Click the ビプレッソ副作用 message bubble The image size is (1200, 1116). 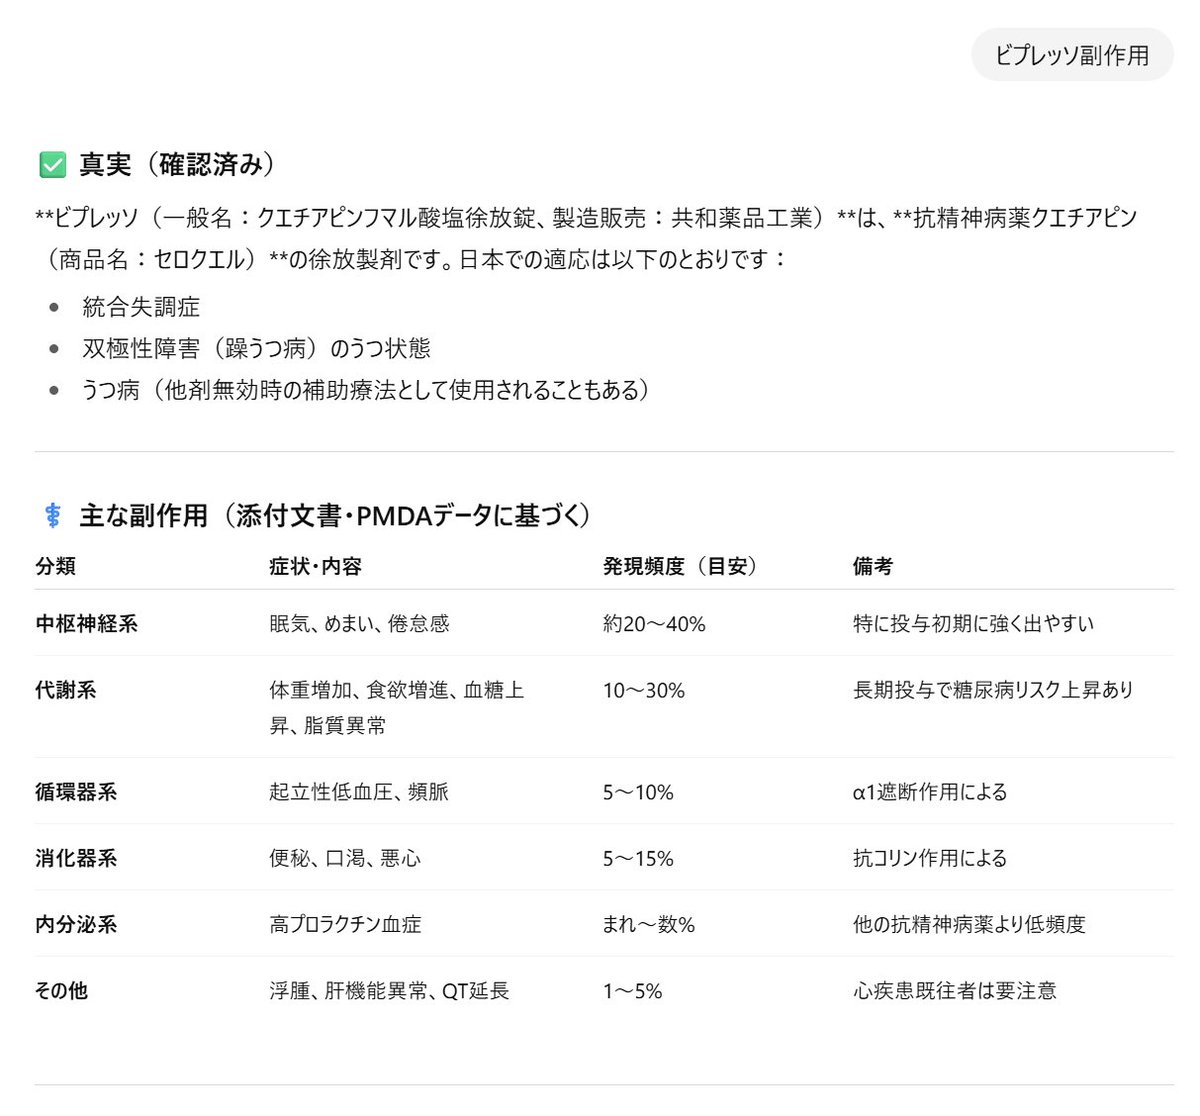1072,55
